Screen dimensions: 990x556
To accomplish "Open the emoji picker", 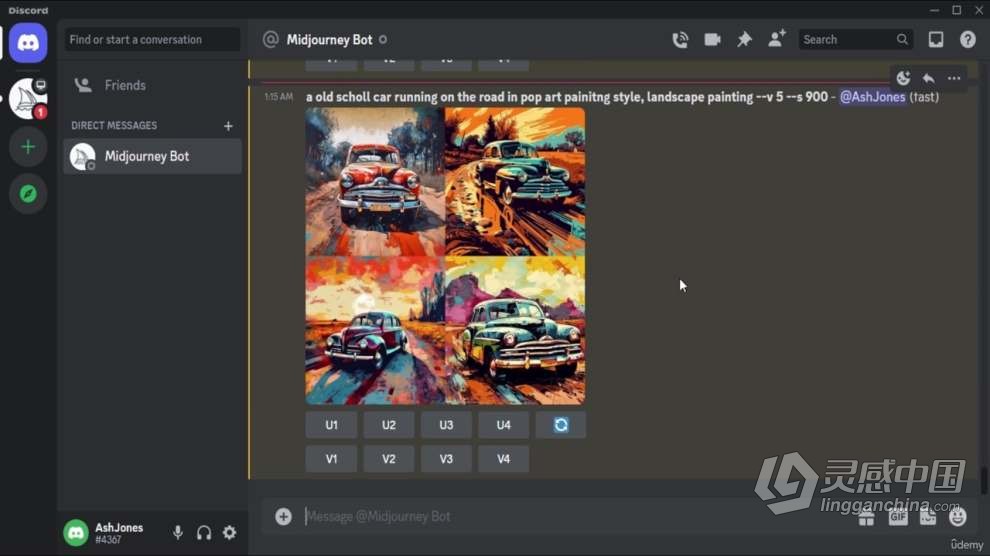I will 958,518.
